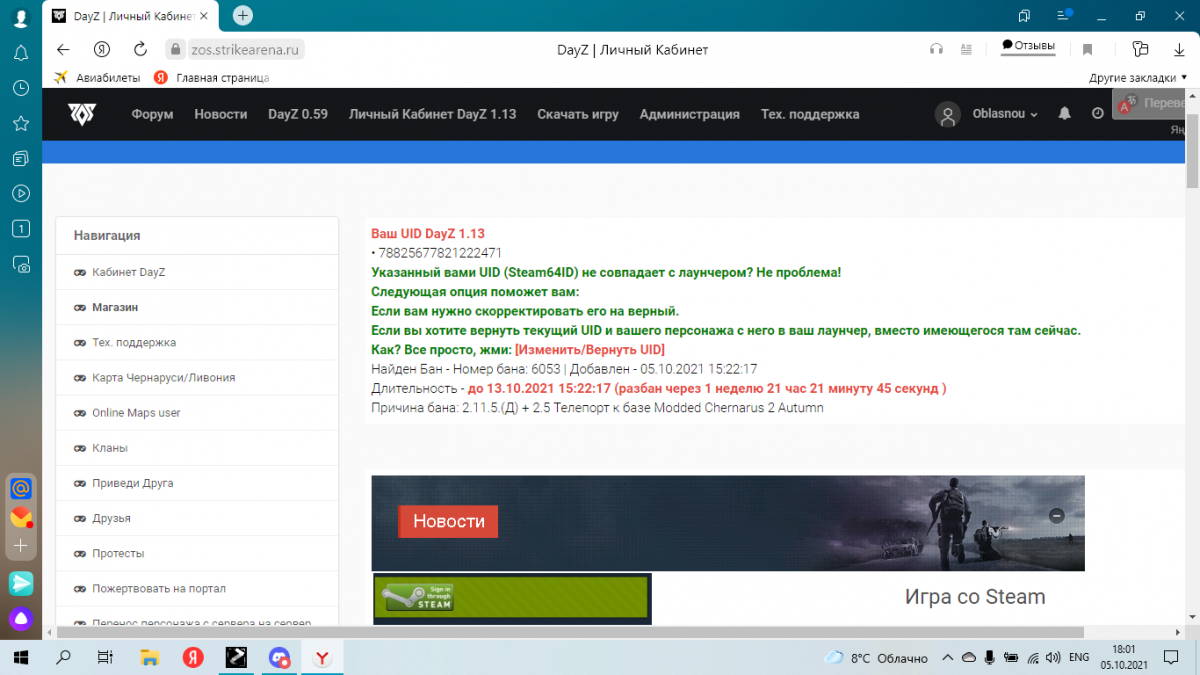Open 'Личный Кабинет DayZ 1.13' menu item
Image resolution: width=1200 pixels, height=675 pixels.
432,114
